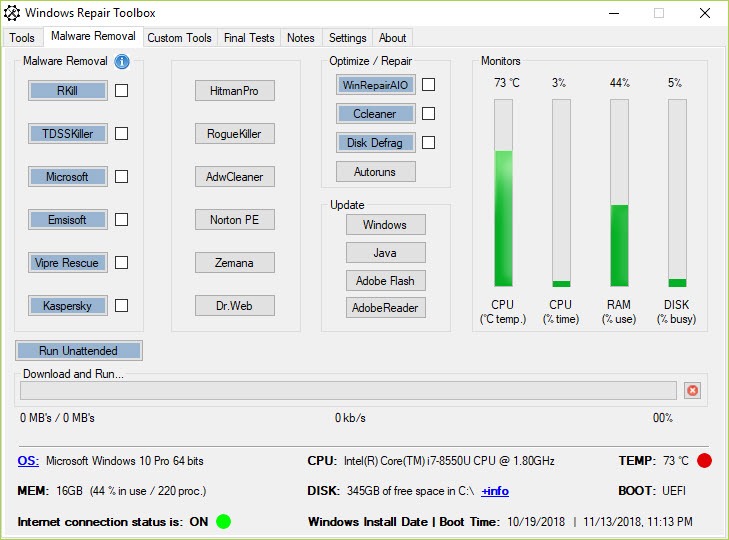Launch Dr.Web

(x=234, y=306)
